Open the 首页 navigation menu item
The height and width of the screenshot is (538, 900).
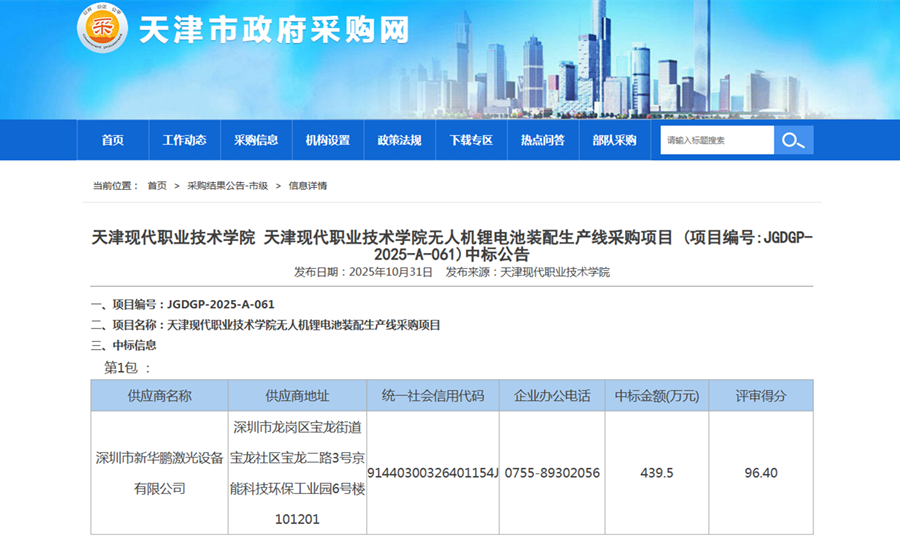pos(112,140)
